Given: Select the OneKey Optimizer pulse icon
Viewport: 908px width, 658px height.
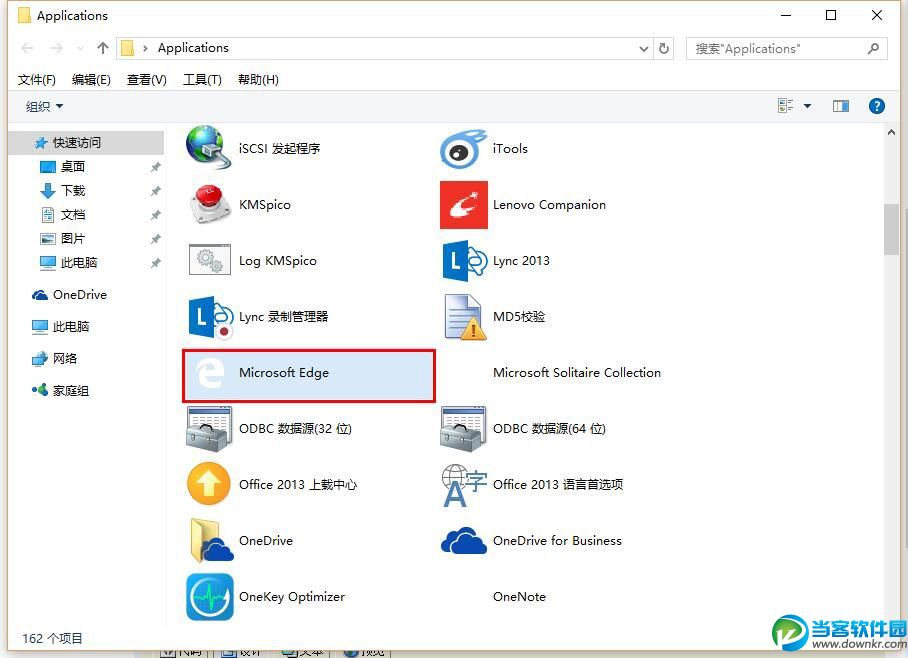Looking at the screenshot, I should 210,597.
